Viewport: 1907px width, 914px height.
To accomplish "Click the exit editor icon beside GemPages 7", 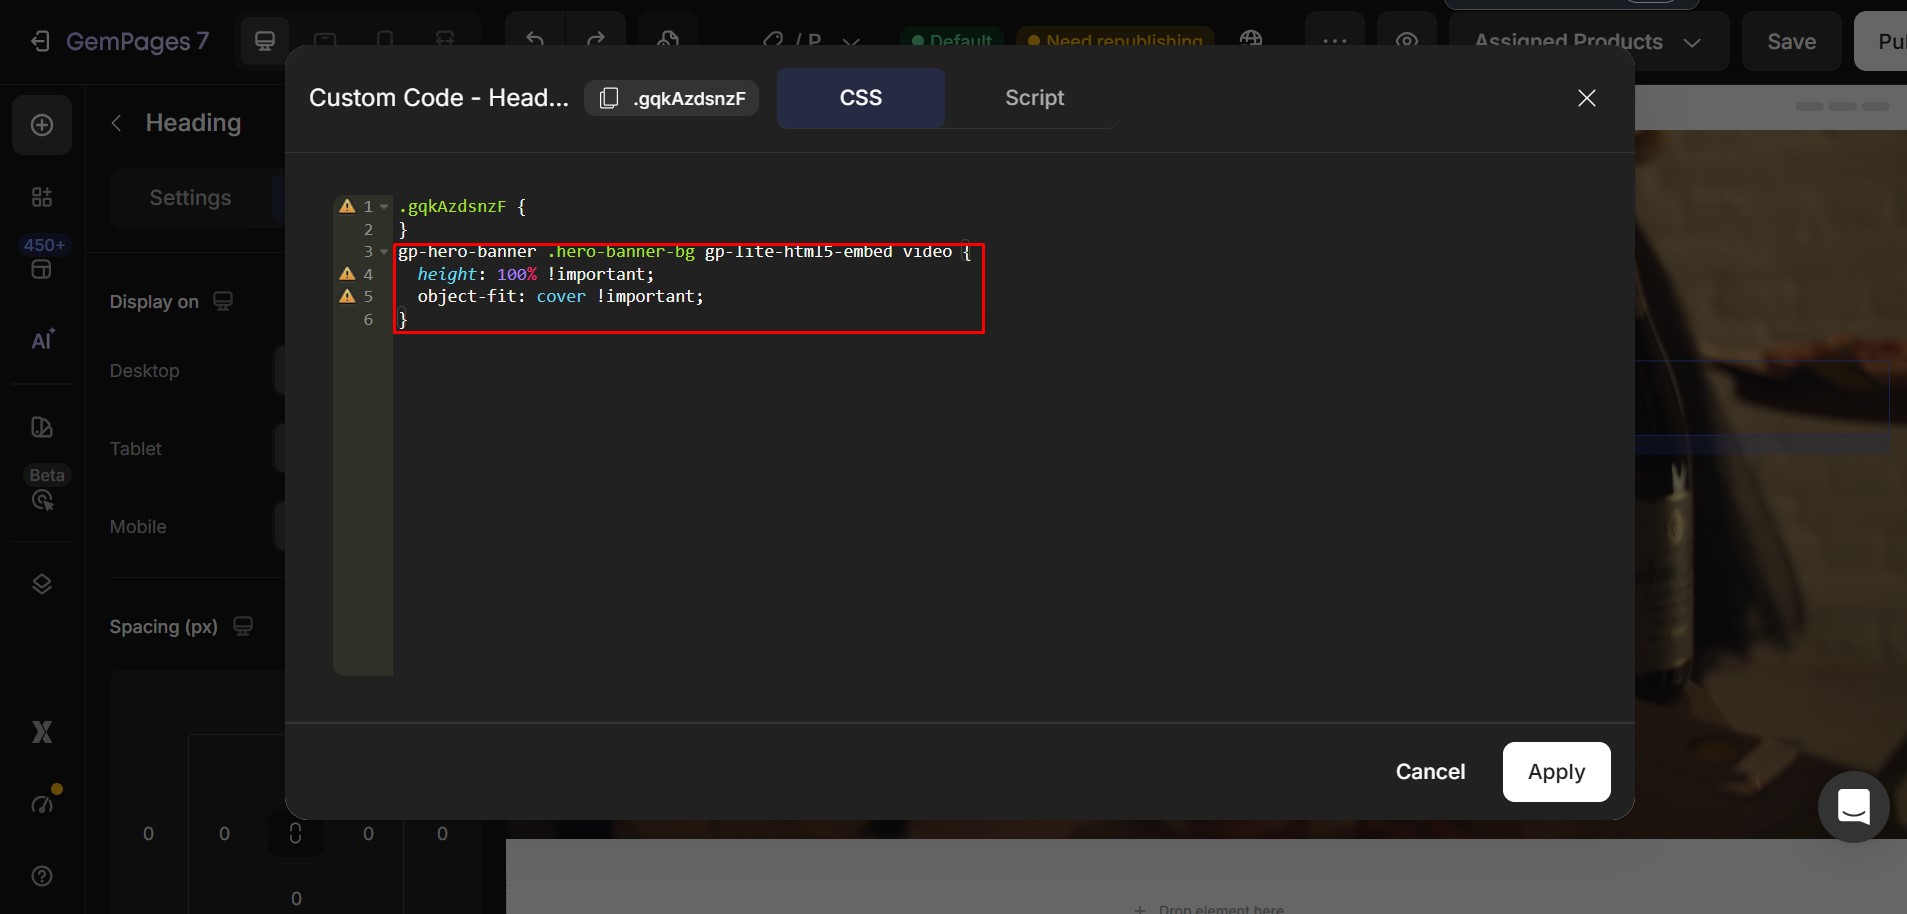I will click(40, 41).
